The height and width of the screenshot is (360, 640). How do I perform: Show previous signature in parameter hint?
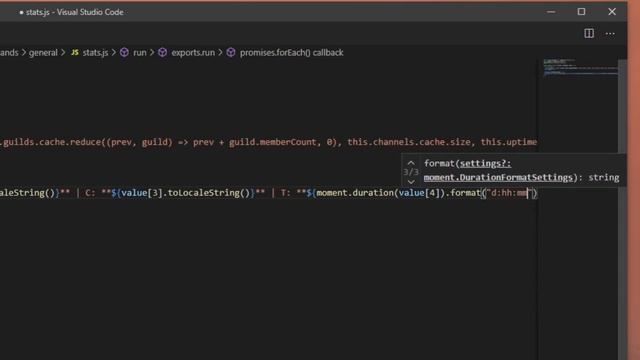point(411,163)
